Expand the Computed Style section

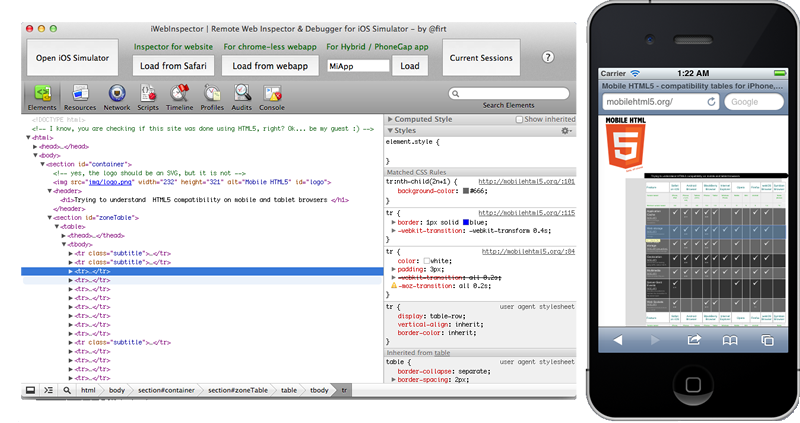tap(390, 119)
